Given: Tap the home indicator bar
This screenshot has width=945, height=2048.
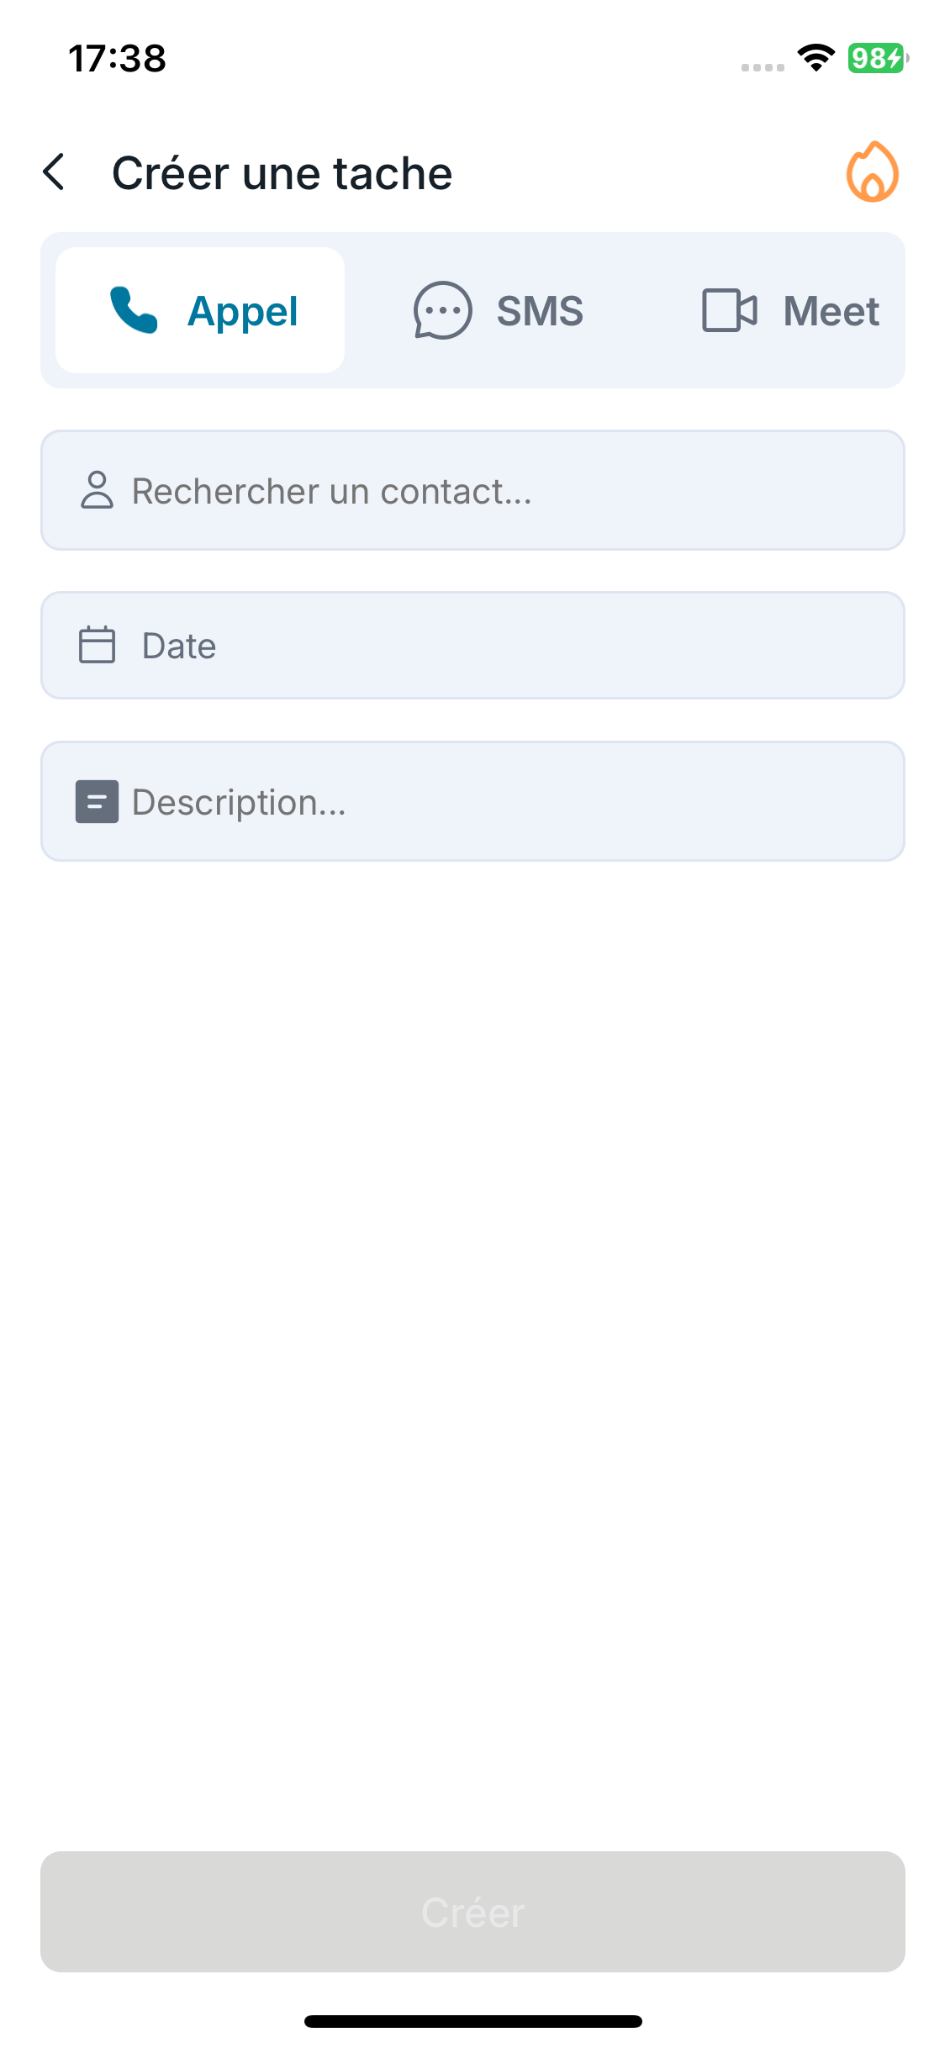Looking at the screenshot, I should [x=473, y=2021].
